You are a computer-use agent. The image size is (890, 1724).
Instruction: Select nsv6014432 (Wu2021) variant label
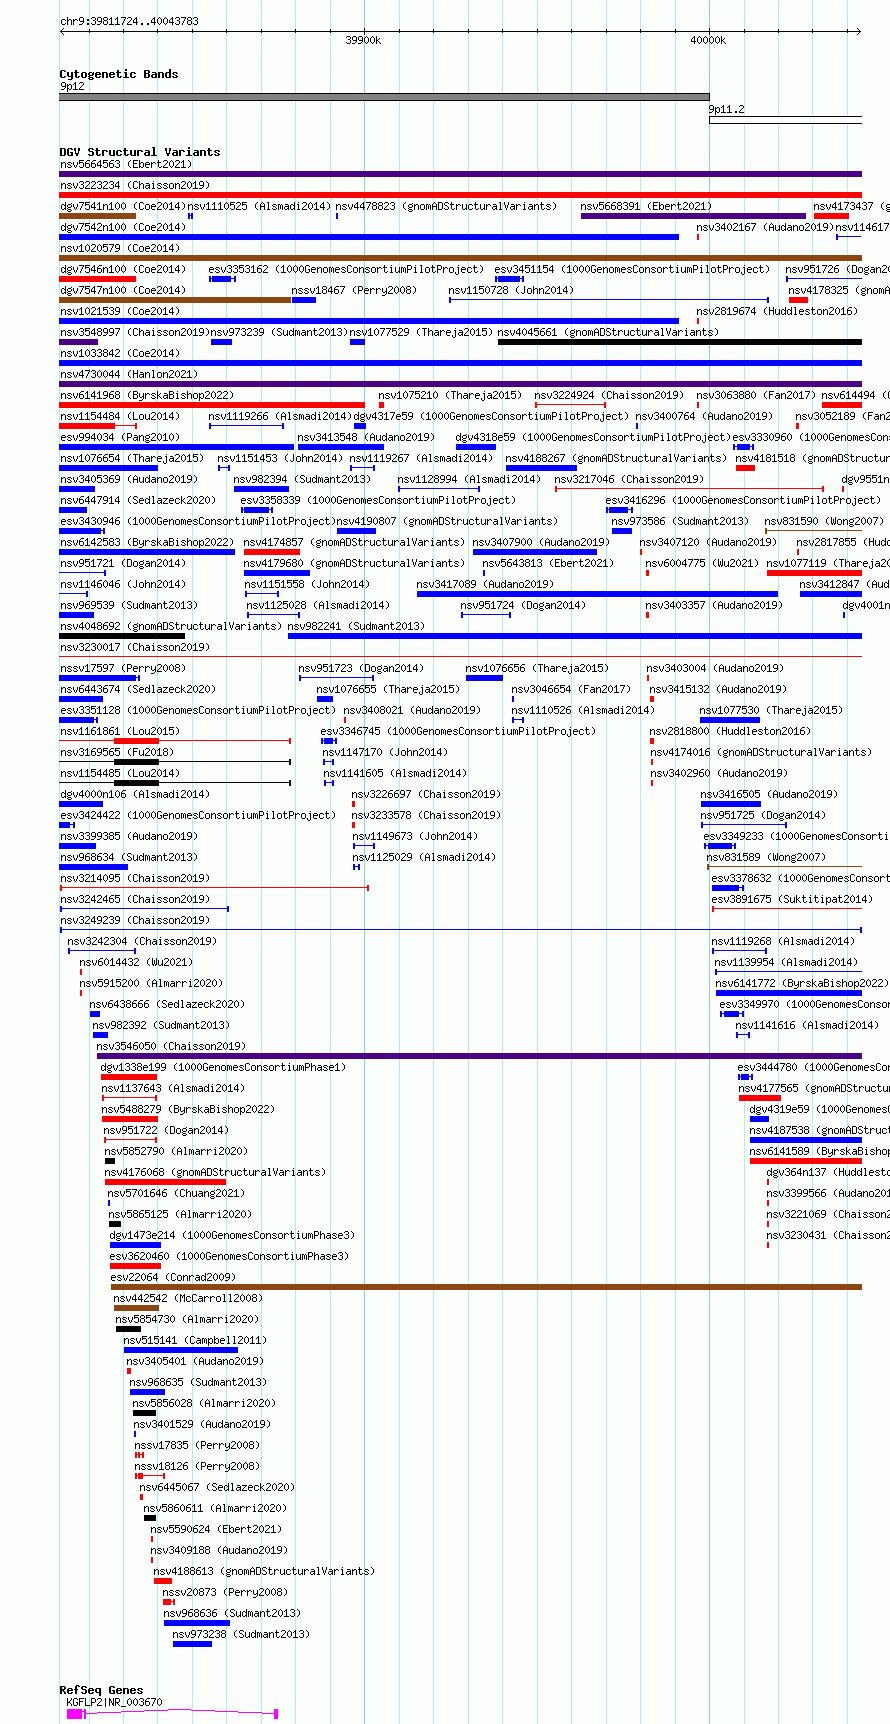pyautogui.click(x=136, y=962)
